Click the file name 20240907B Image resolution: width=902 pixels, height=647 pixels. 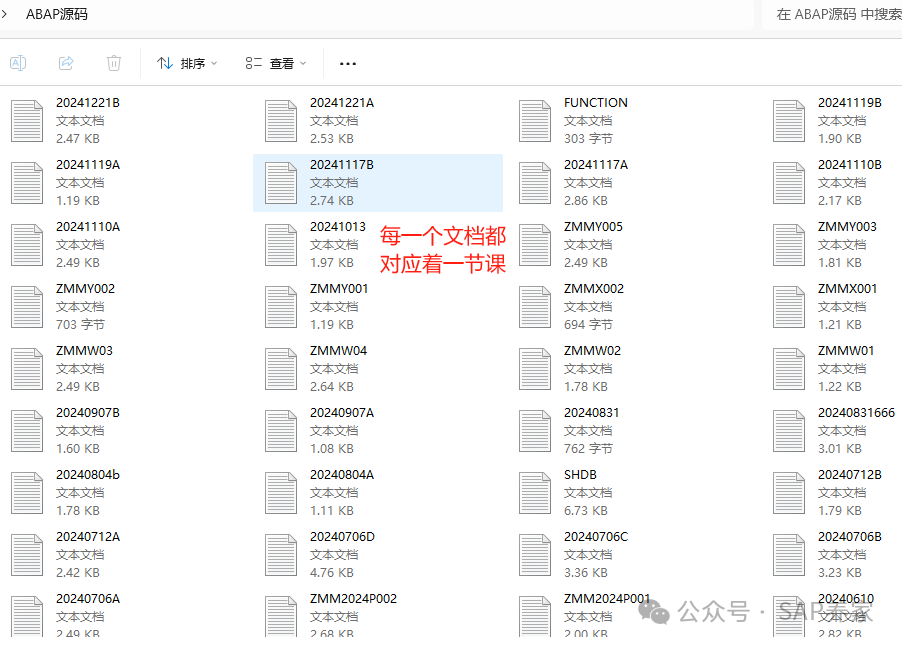88,413
